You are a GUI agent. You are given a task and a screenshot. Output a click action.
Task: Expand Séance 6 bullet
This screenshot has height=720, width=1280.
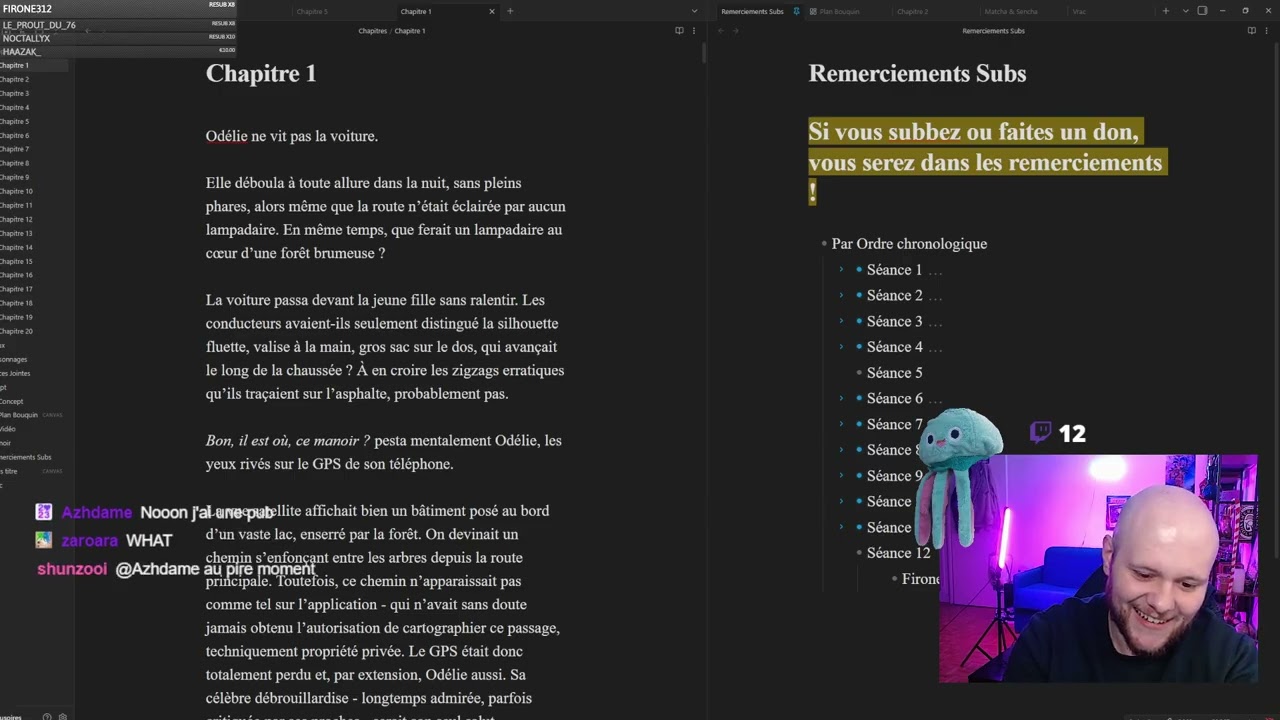[x=841, y=398]
